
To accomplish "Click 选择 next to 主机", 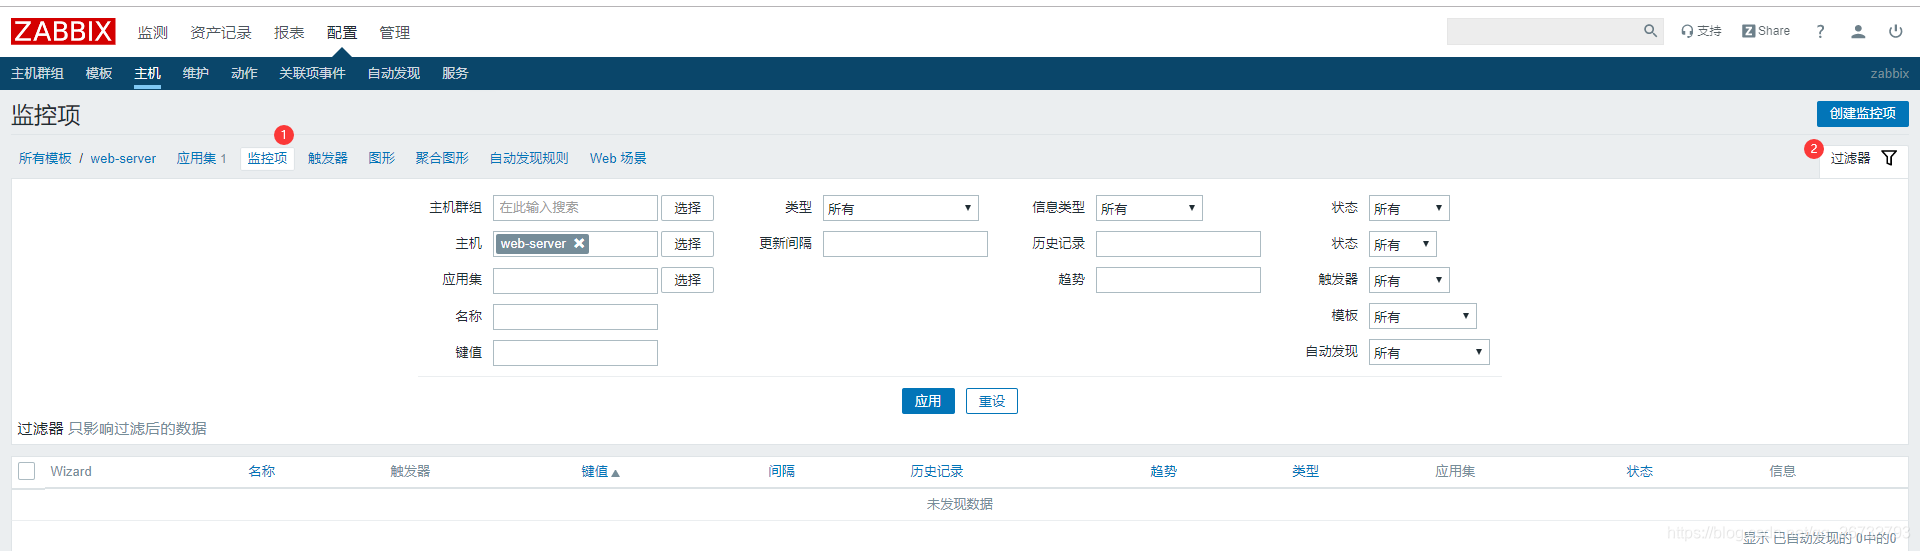I will tap(687, 244).
